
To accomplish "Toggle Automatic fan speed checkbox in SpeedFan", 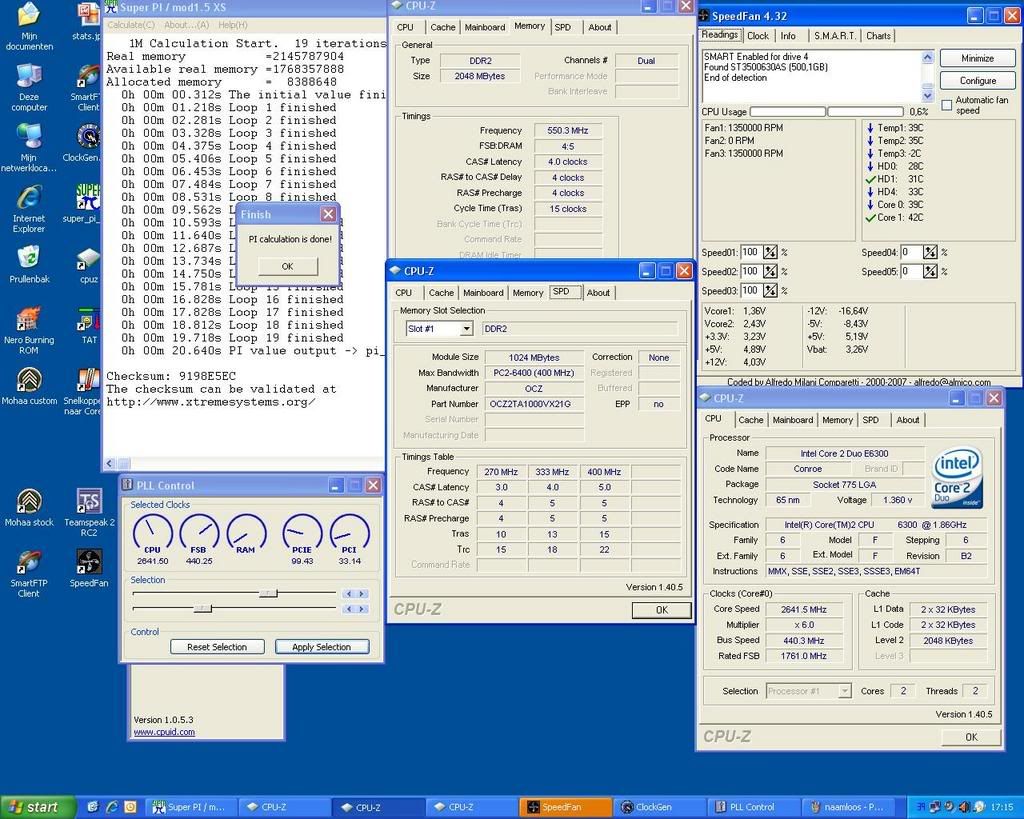I will click(x=947, y=105).
